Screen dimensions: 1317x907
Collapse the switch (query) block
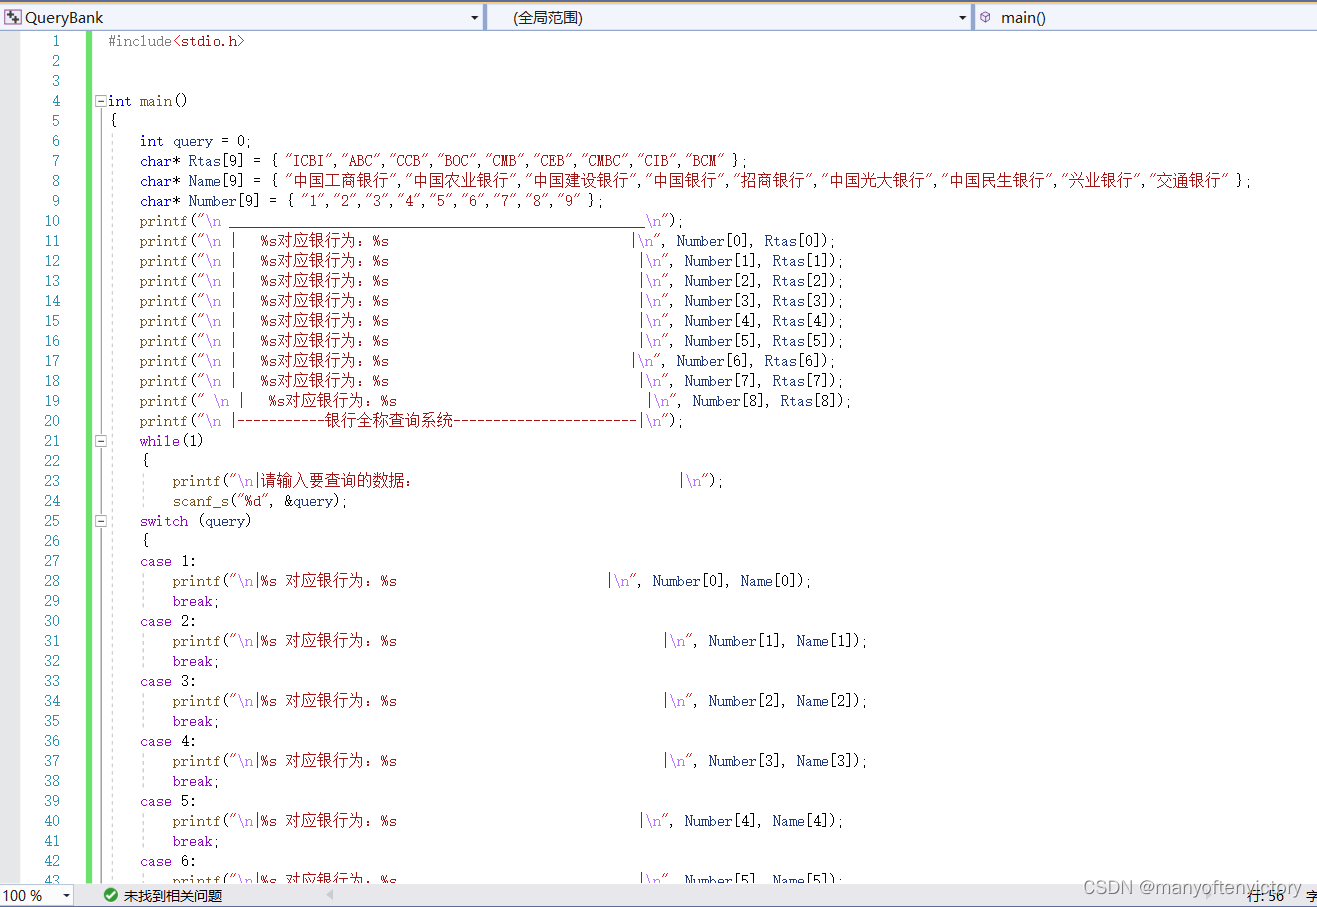101,521
